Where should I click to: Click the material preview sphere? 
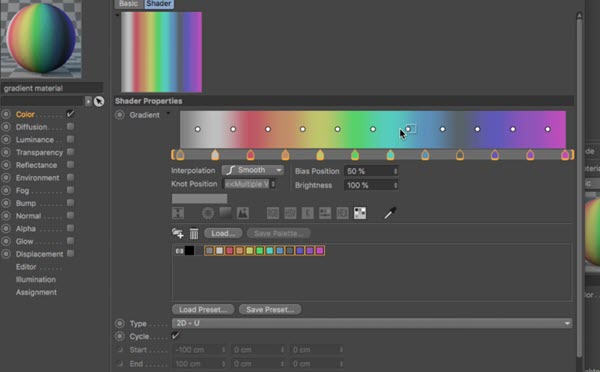(41, 38)
